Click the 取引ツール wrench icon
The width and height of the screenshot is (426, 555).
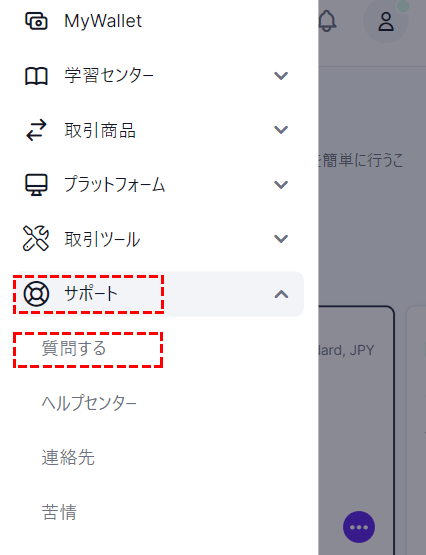(36, 239)
